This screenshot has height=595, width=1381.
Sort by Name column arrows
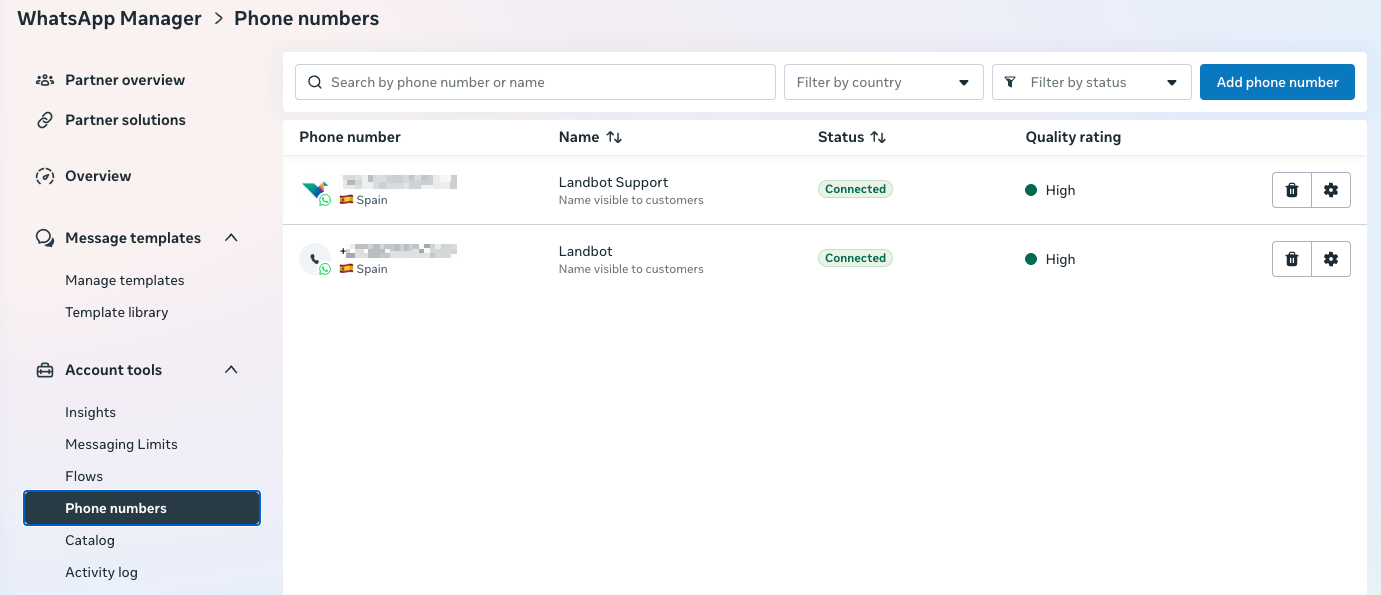coord(614,137)
